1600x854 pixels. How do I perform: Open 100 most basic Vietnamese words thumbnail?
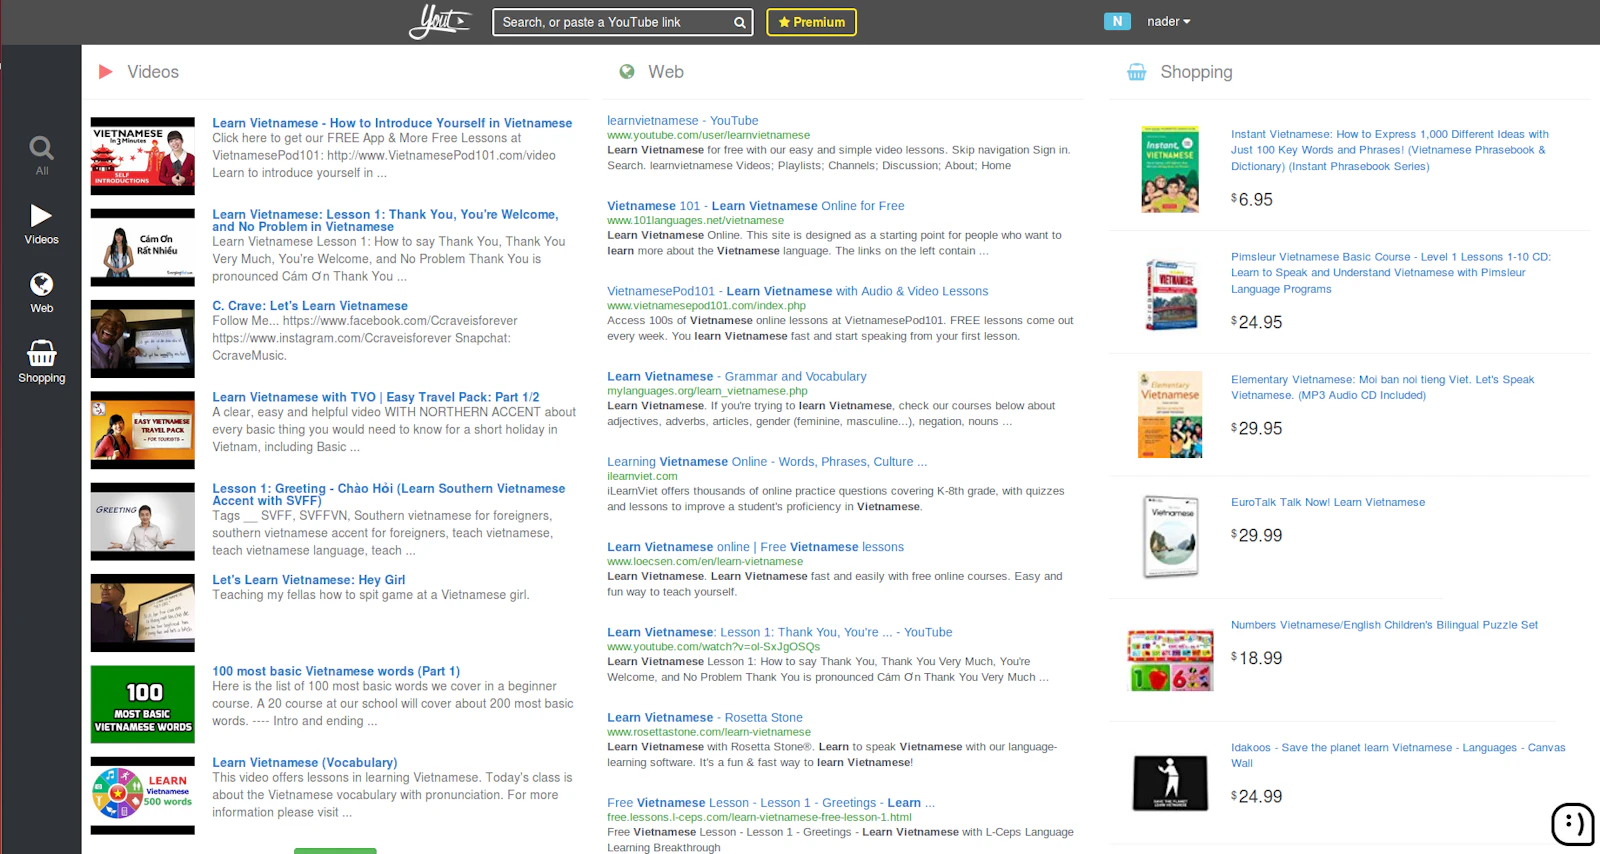[x=143, y=705]
